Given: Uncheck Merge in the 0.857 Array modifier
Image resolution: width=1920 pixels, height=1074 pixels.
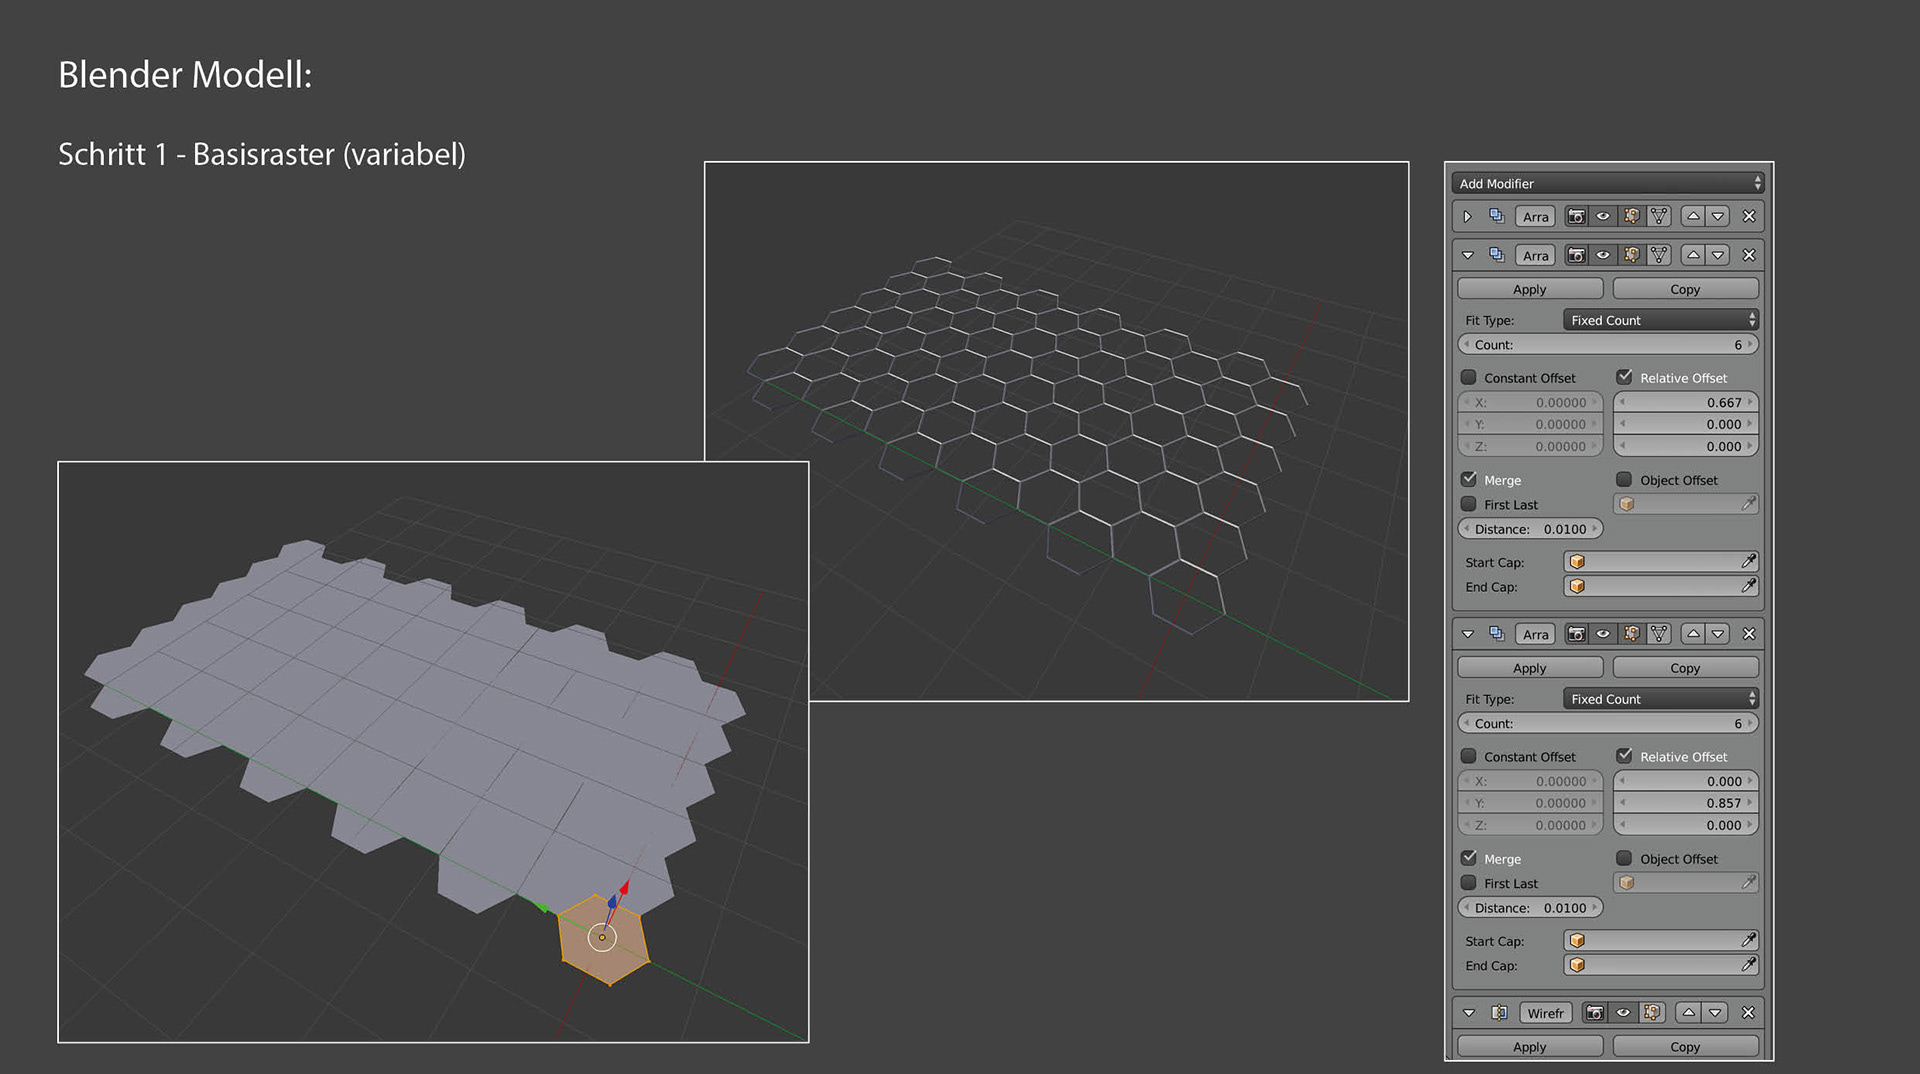Looking at the screenshot, I should click(1468, 858).
